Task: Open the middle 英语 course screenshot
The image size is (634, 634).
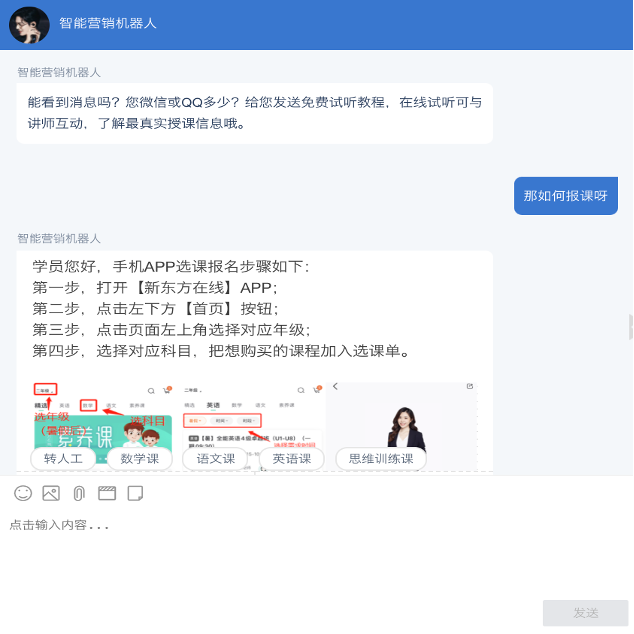Action: [251, 427]
